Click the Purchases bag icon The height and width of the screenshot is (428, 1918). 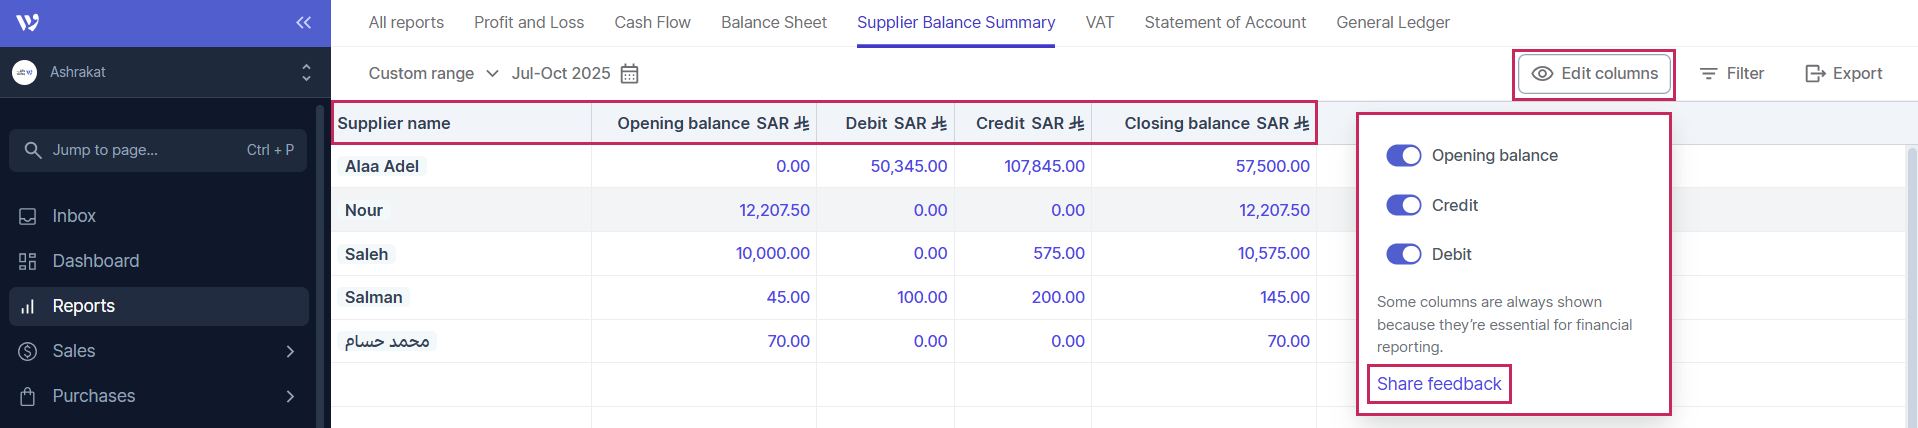(x=28, y=396)
